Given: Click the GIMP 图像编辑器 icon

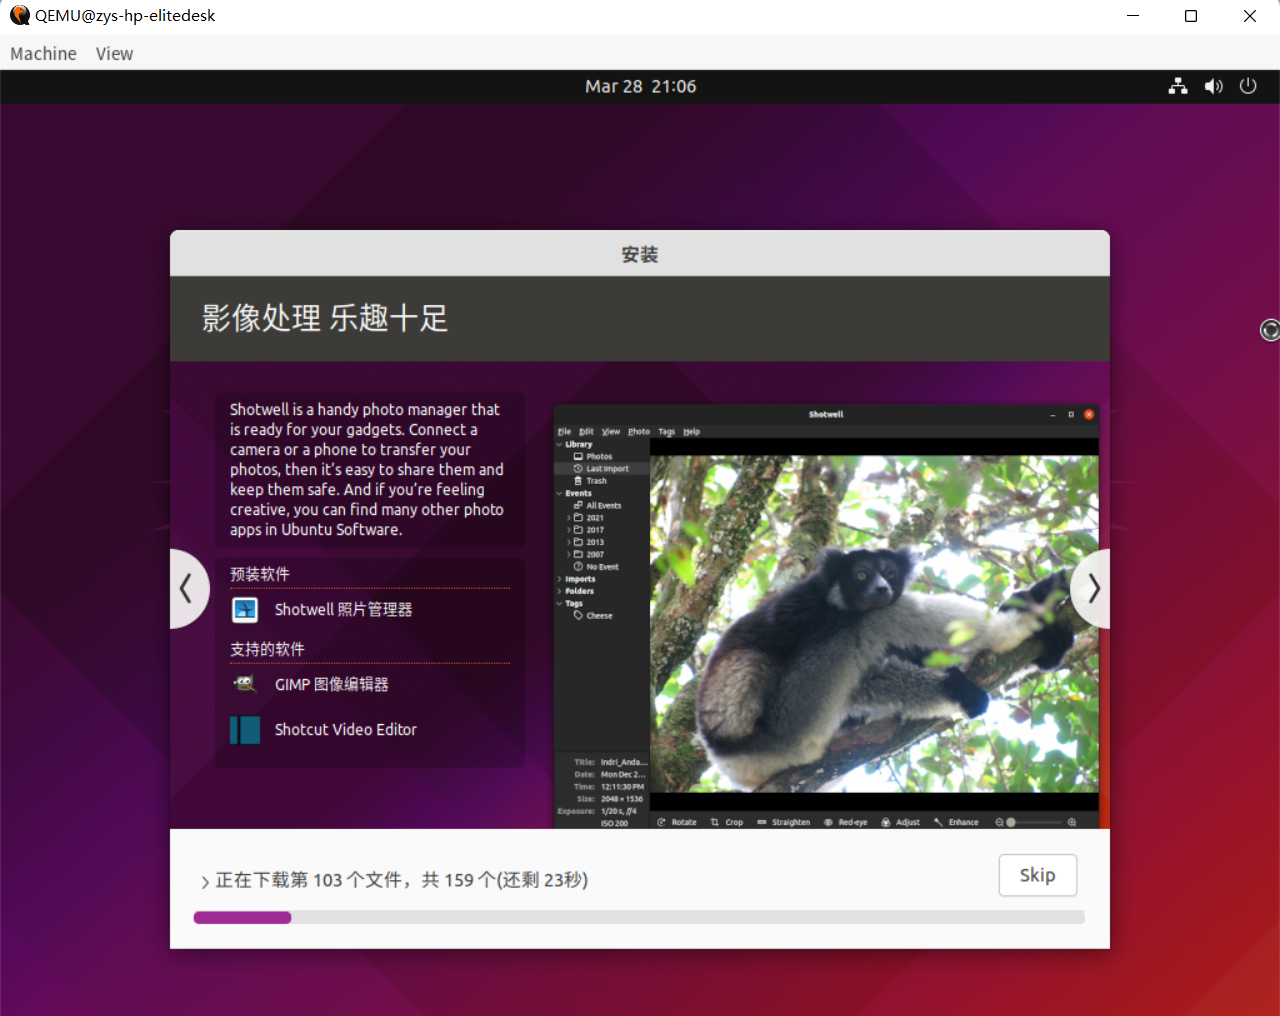Looking at the screenshot, I should 244,684.
